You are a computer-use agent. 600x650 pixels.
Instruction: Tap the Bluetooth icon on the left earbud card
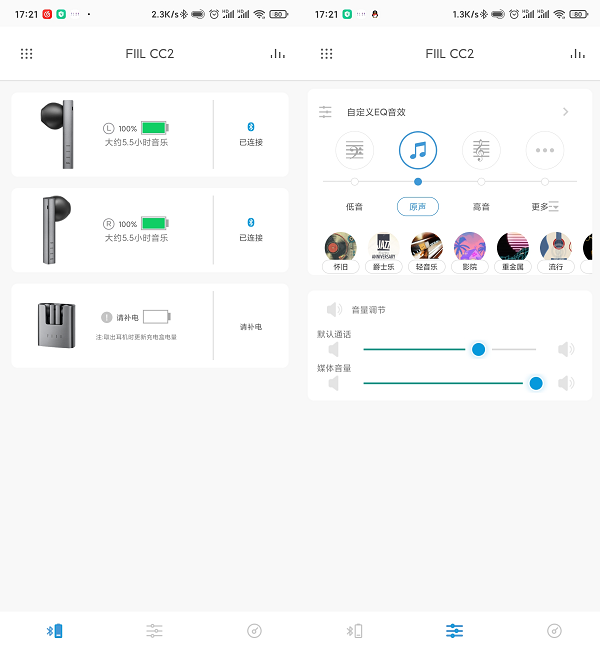click(x=251, y=127)
